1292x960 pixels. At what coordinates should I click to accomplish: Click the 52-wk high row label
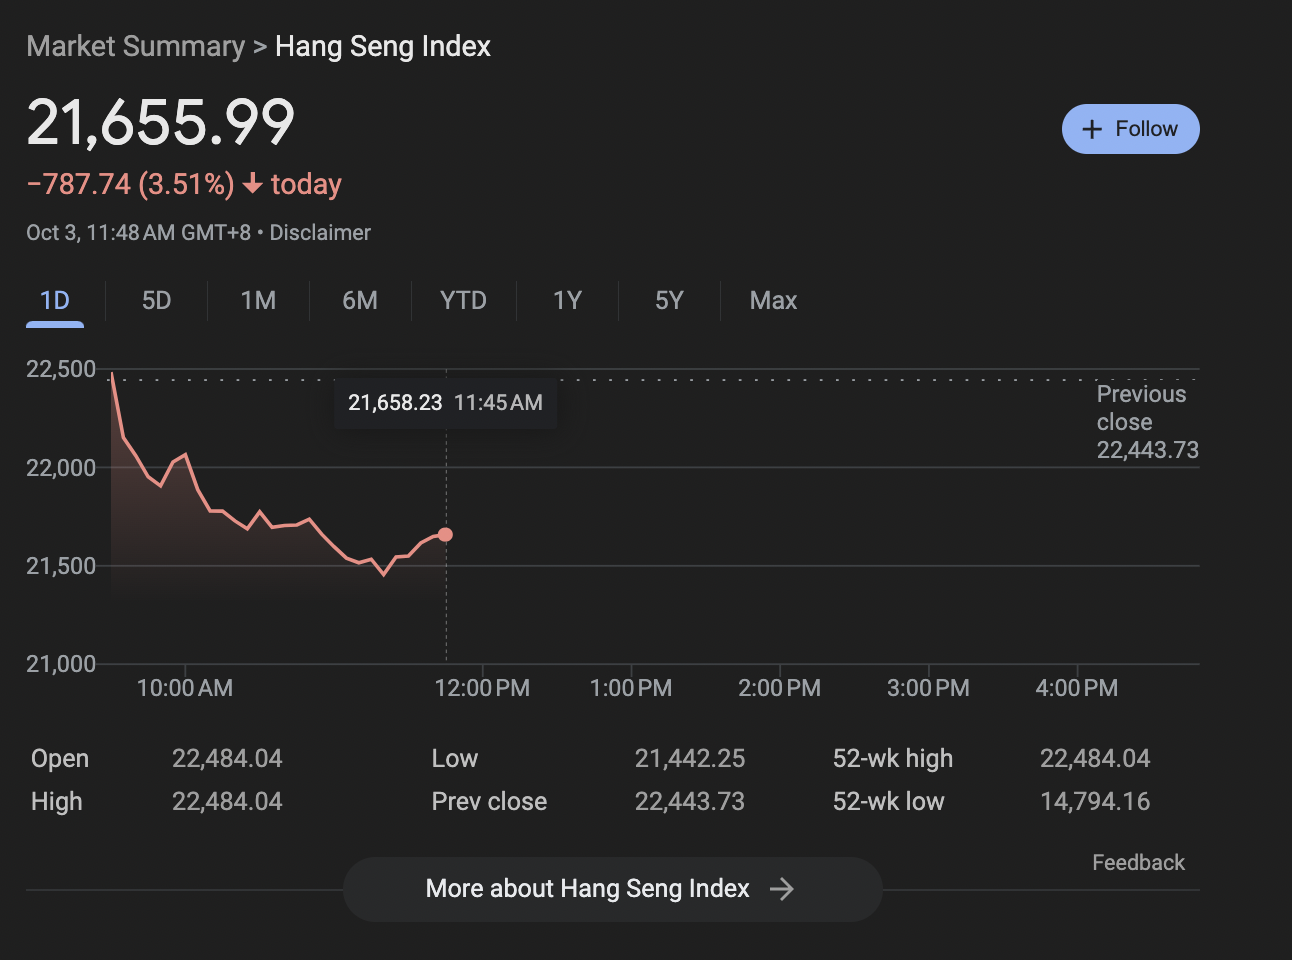893,759
